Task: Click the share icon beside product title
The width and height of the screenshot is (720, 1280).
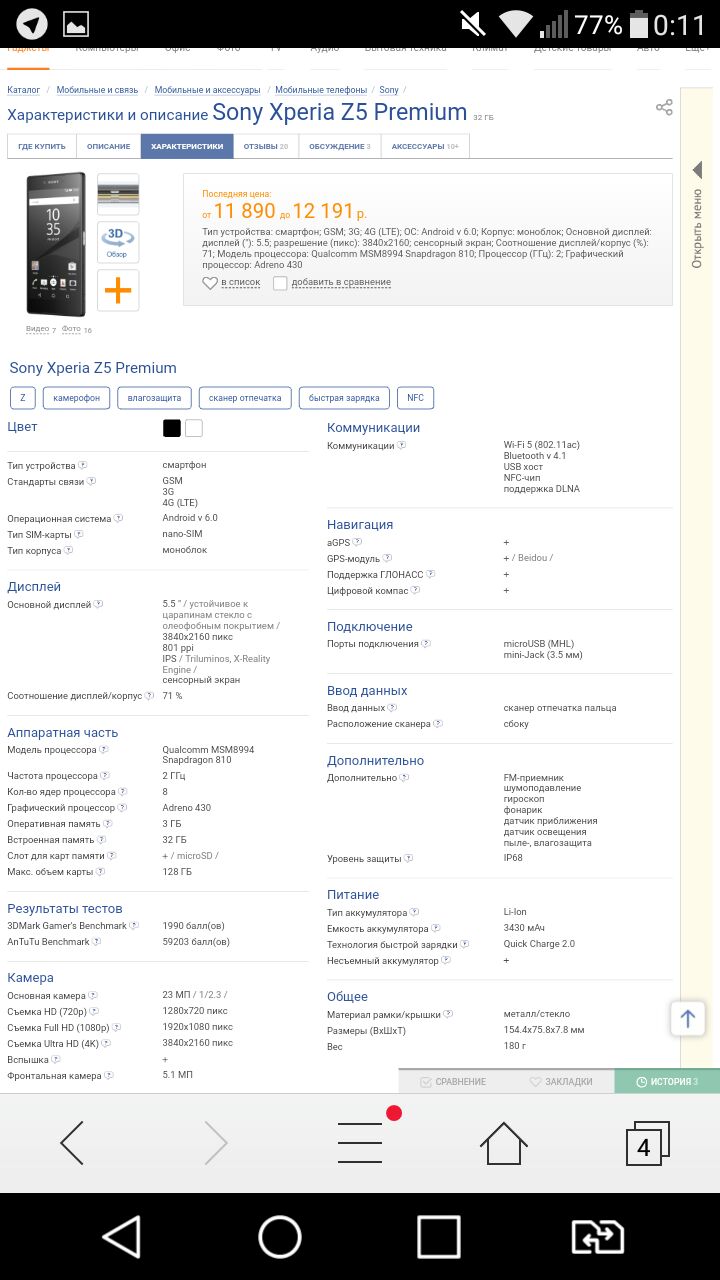Action: [664, 107]
